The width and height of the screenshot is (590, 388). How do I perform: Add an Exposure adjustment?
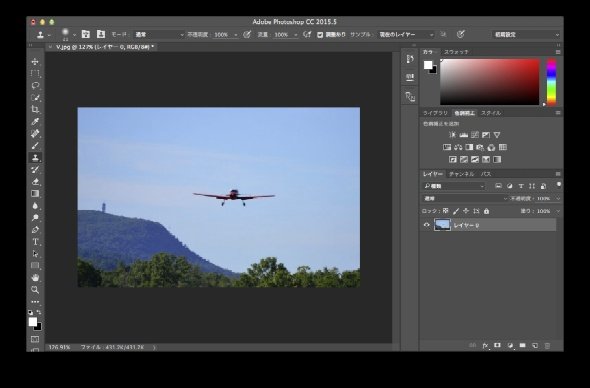point(486,135)
